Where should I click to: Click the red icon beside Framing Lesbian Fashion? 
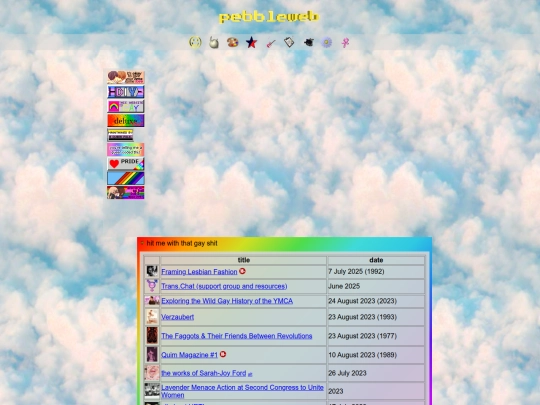tap(242, 271)
